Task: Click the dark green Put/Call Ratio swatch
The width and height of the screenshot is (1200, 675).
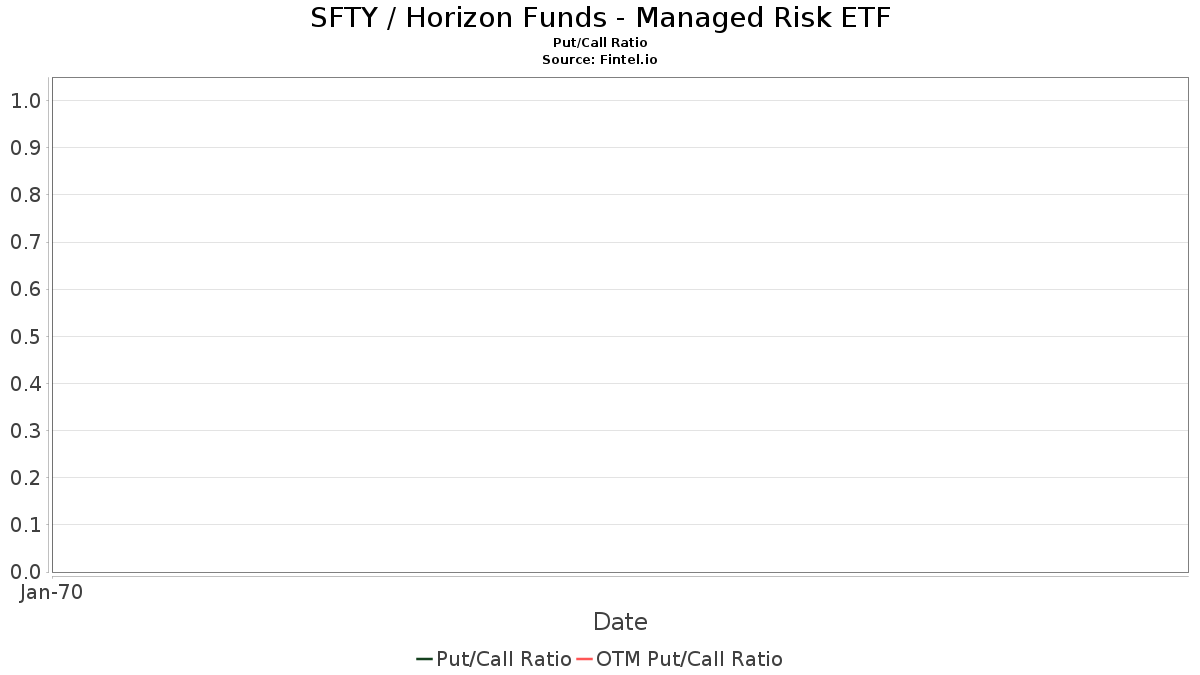Action: pyautogui.click(x=424, y=659)
